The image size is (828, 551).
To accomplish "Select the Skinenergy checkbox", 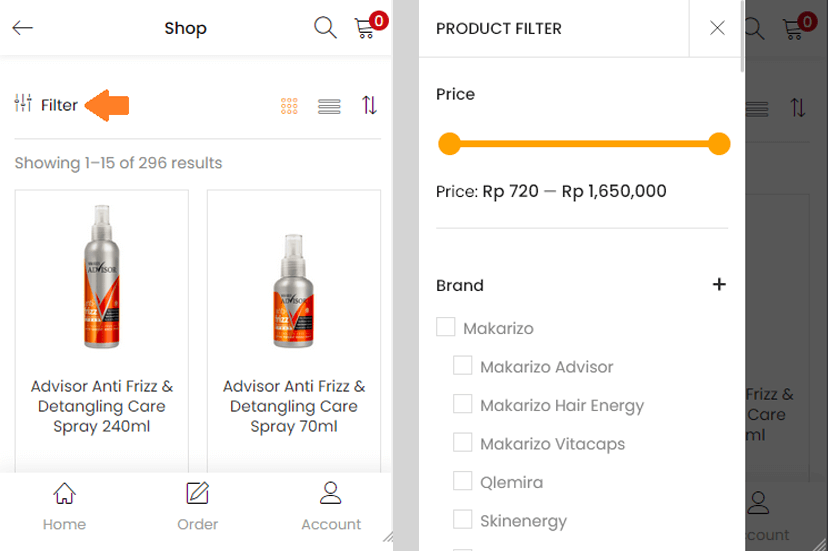I will tap(462, 519).
